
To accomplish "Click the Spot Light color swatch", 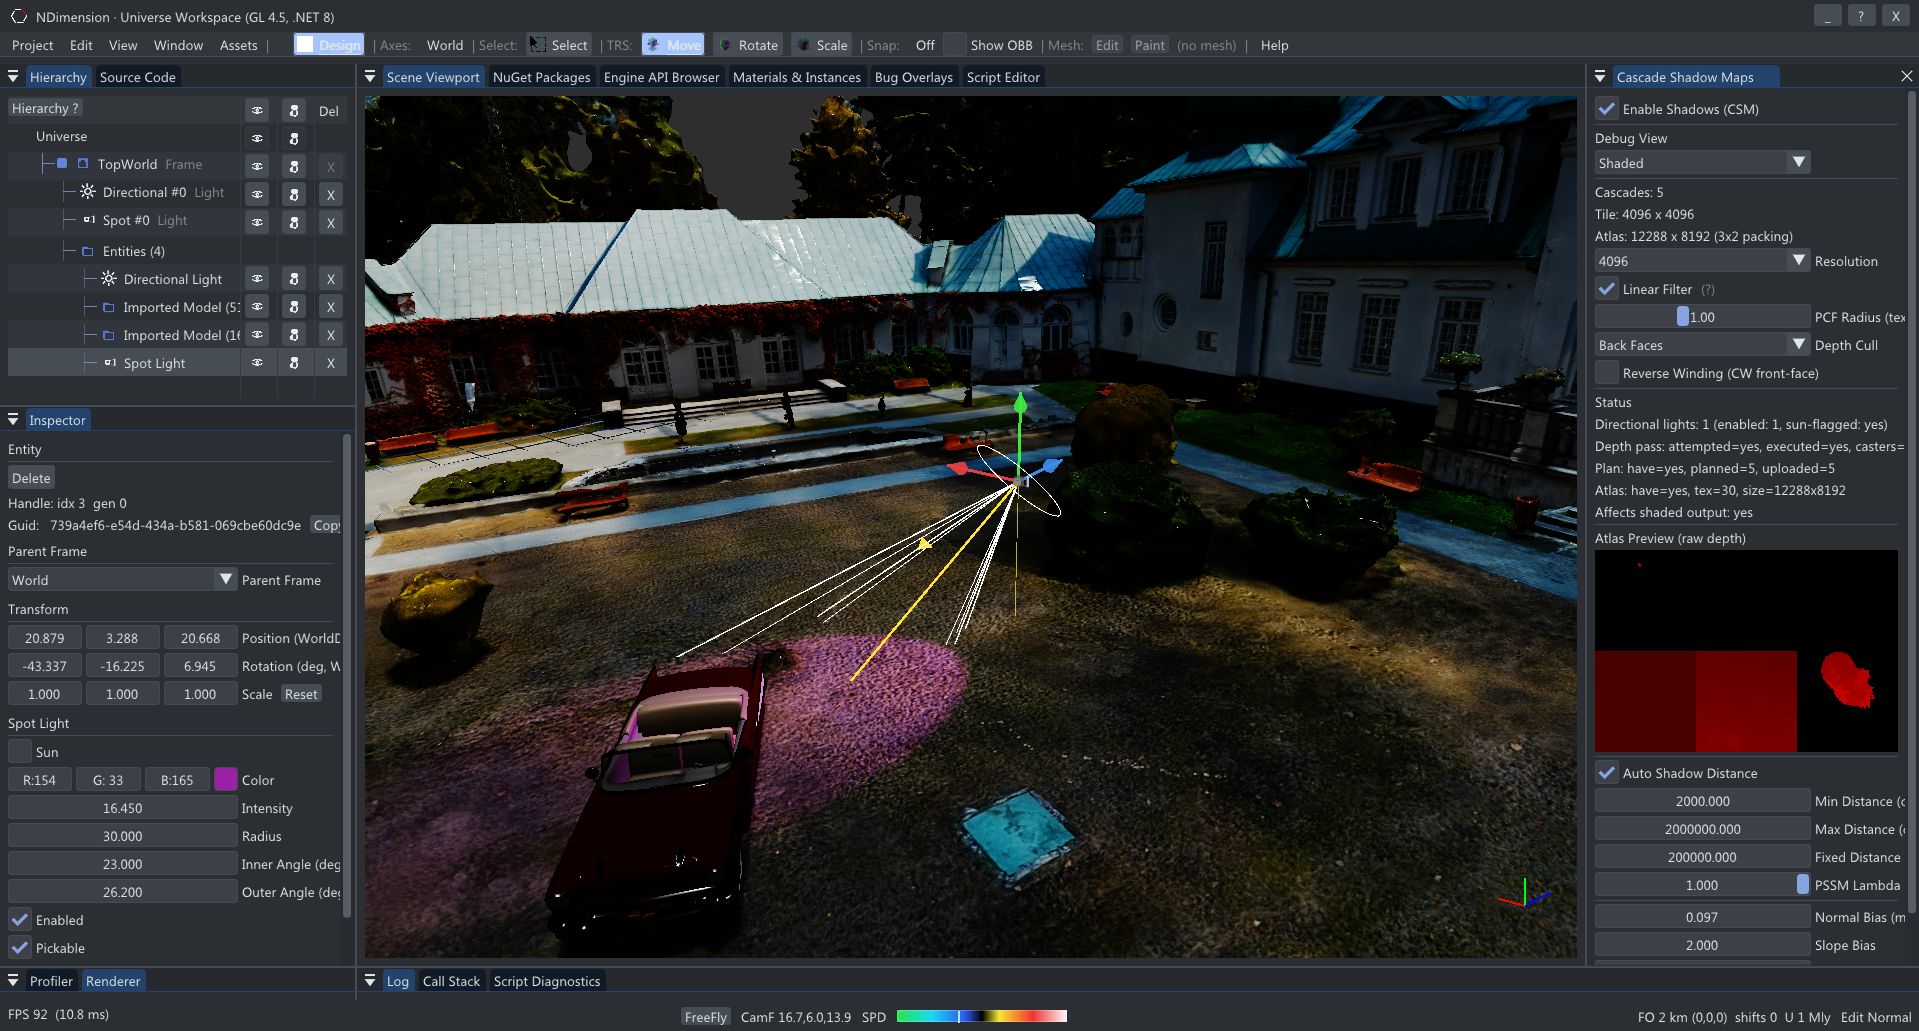I will pos(226,779).
